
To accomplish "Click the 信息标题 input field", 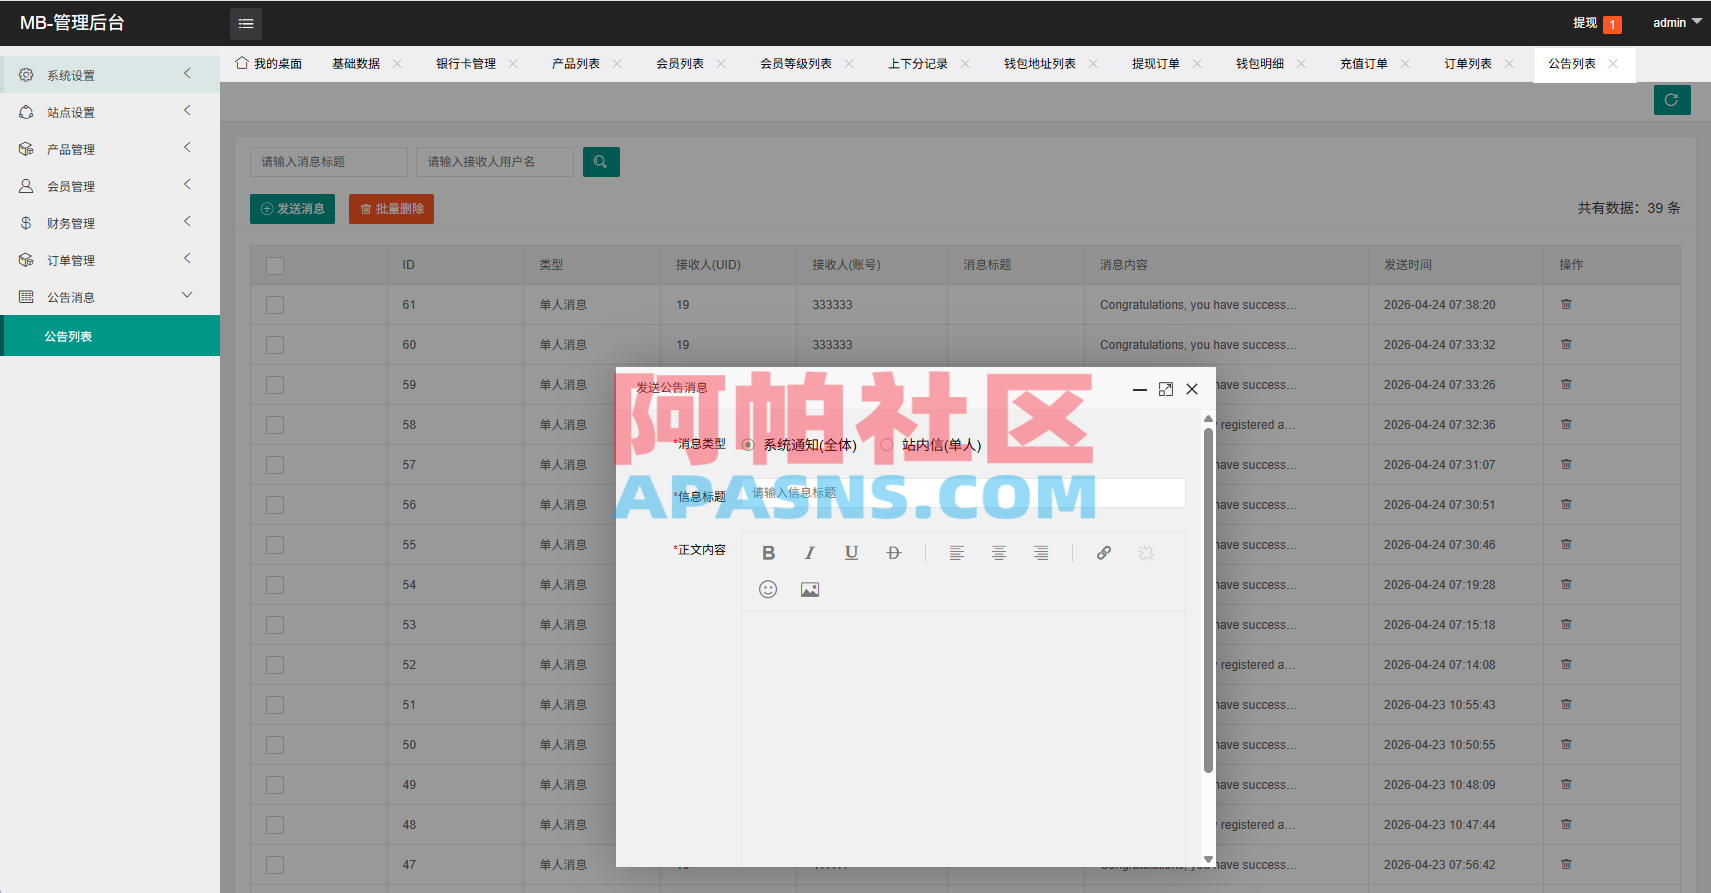I will [963, 493].
